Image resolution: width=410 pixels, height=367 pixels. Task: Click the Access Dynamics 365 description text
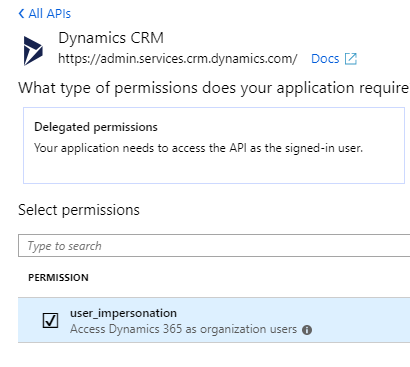coord(183,329)
